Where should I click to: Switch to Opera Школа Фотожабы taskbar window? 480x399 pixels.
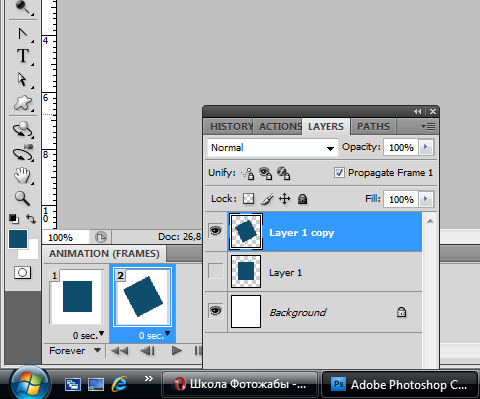pos(239,384)
